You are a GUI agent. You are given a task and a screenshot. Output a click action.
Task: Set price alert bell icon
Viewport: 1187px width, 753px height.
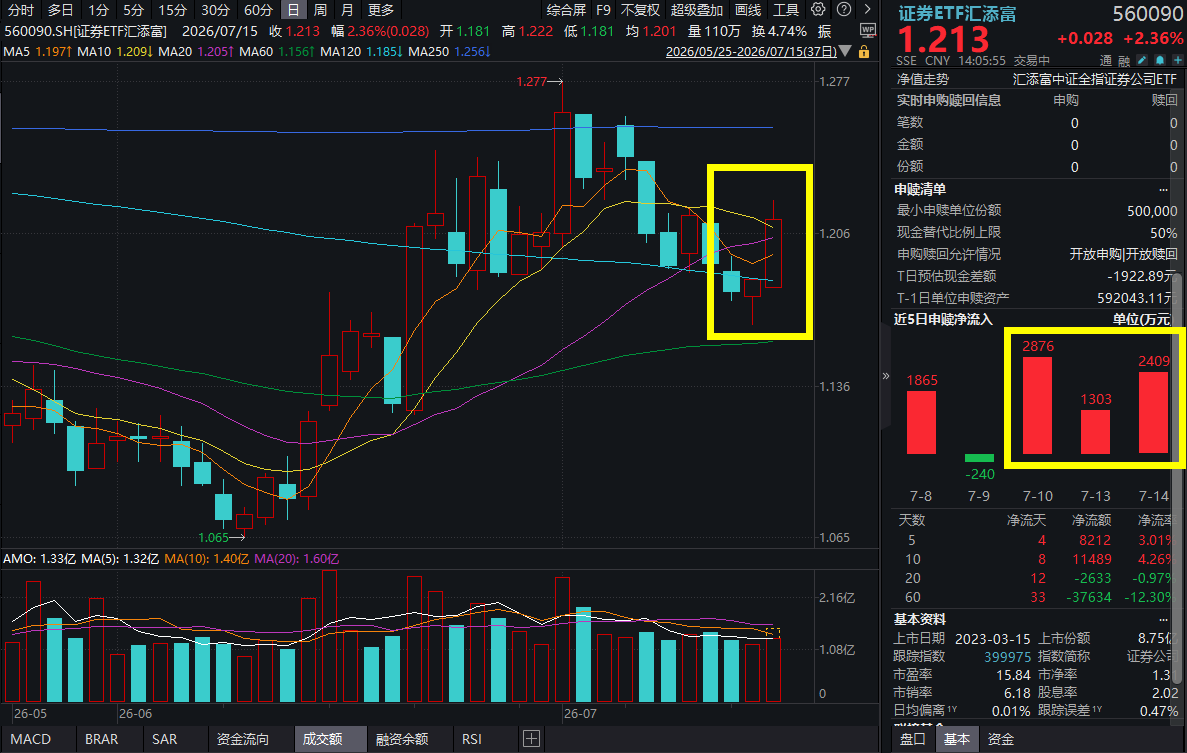pos(1160,61)
